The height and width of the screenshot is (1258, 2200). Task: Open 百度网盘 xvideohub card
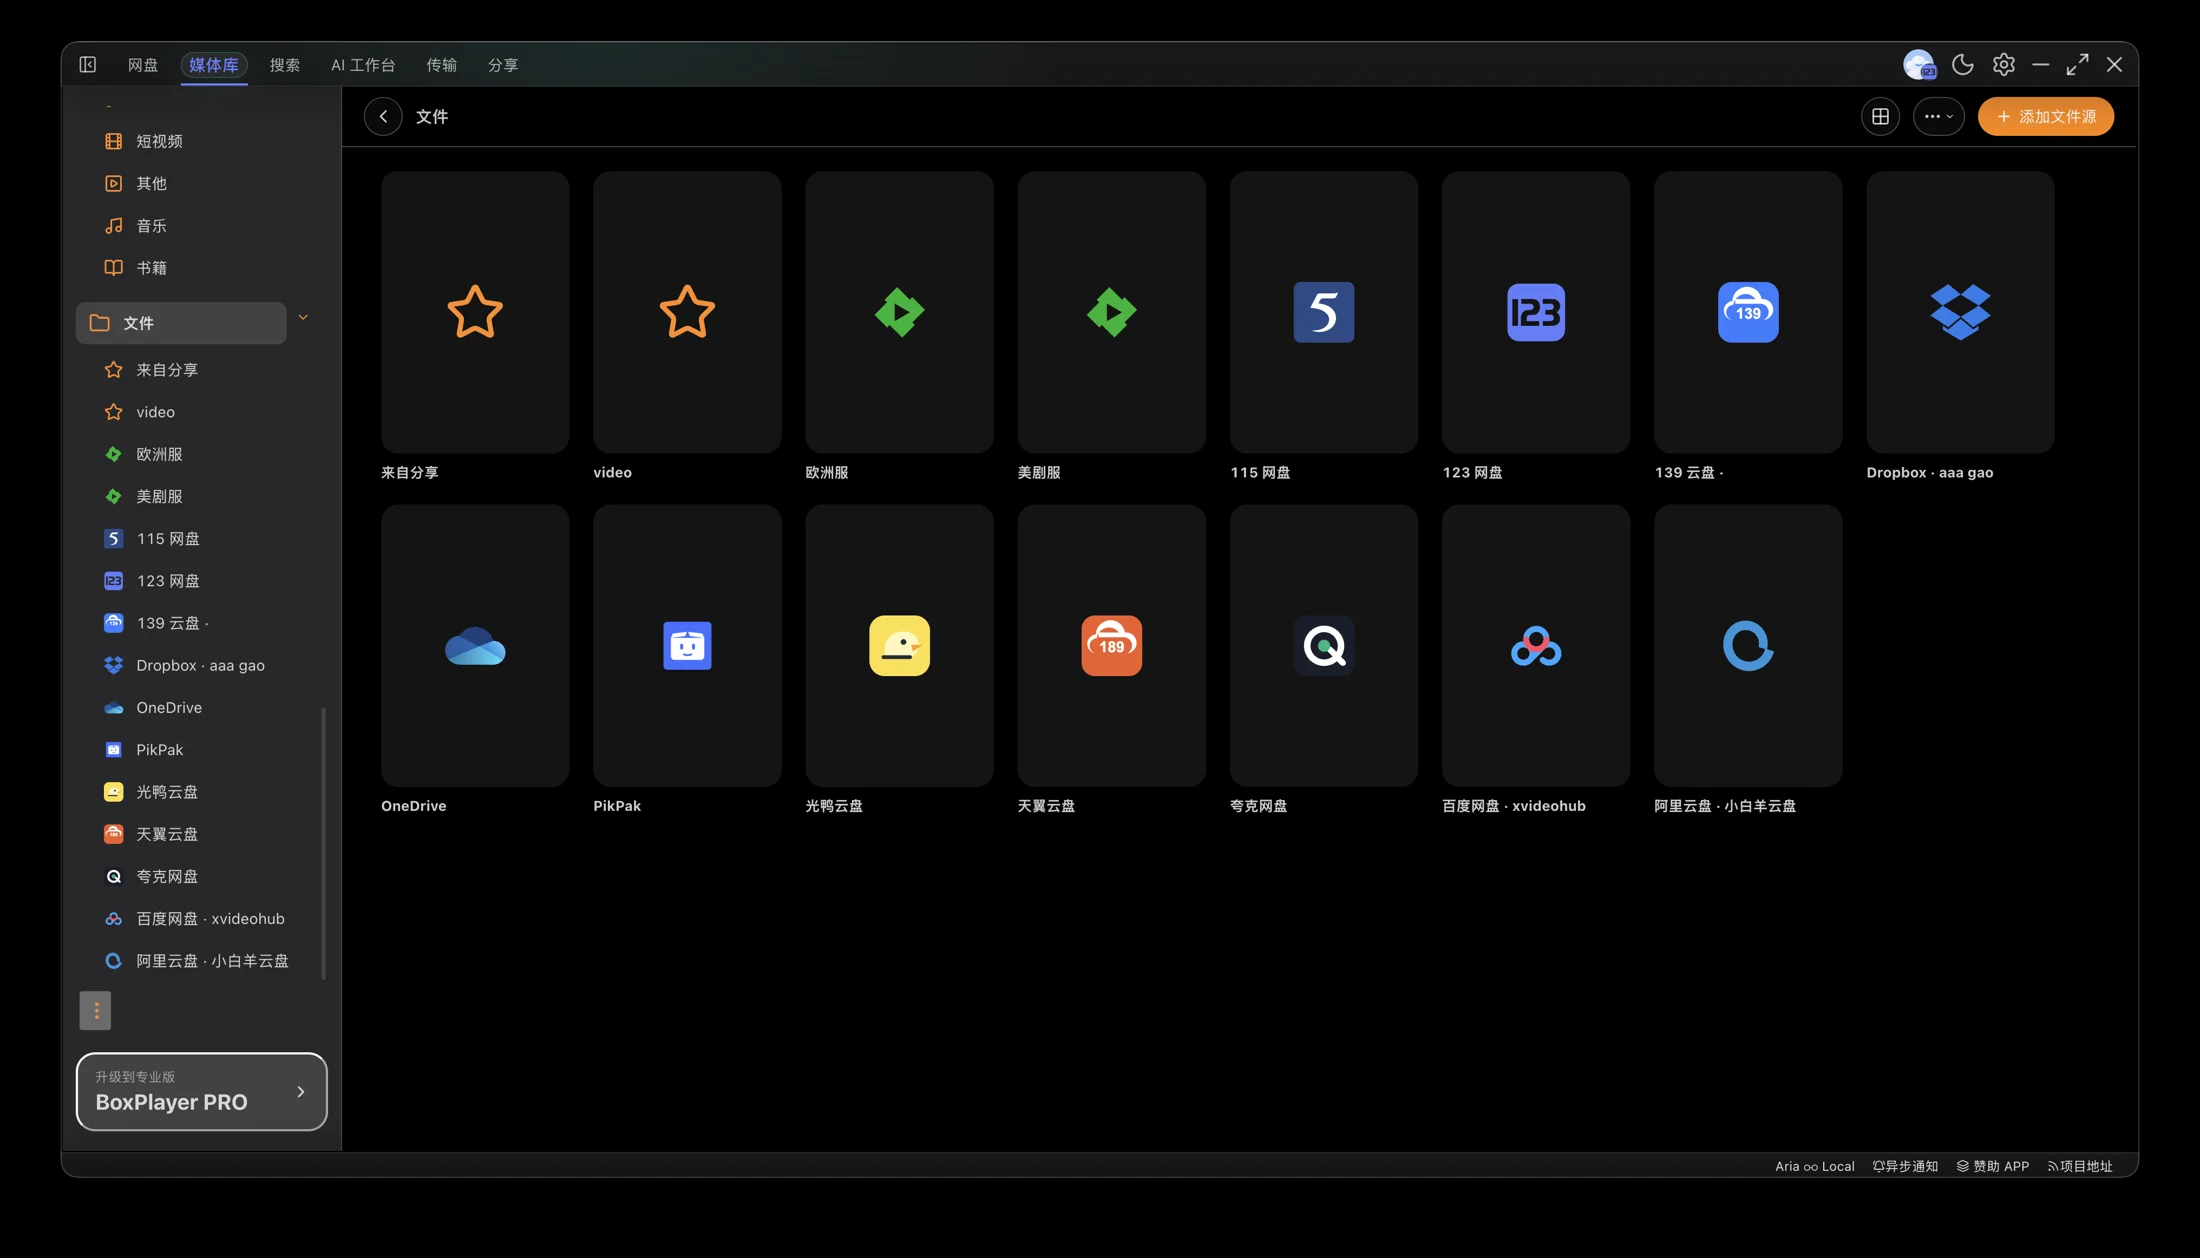[x=1535, y=645]
